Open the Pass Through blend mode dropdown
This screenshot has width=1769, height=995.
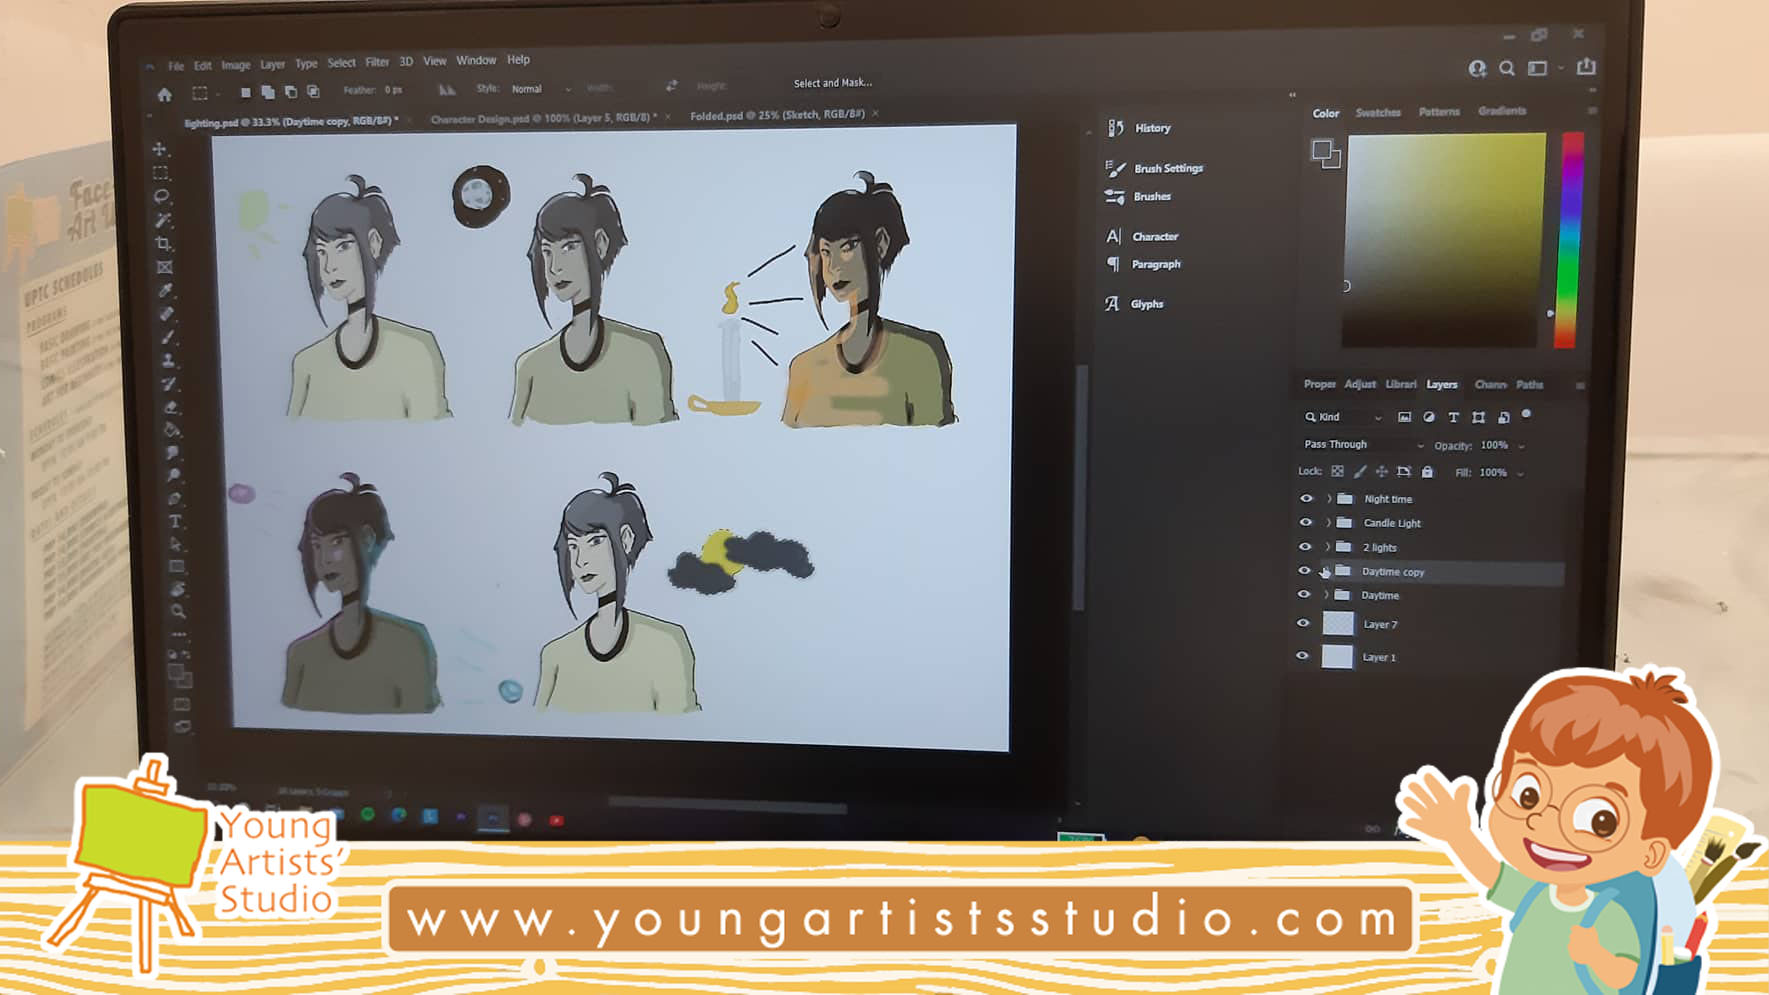1362,445
